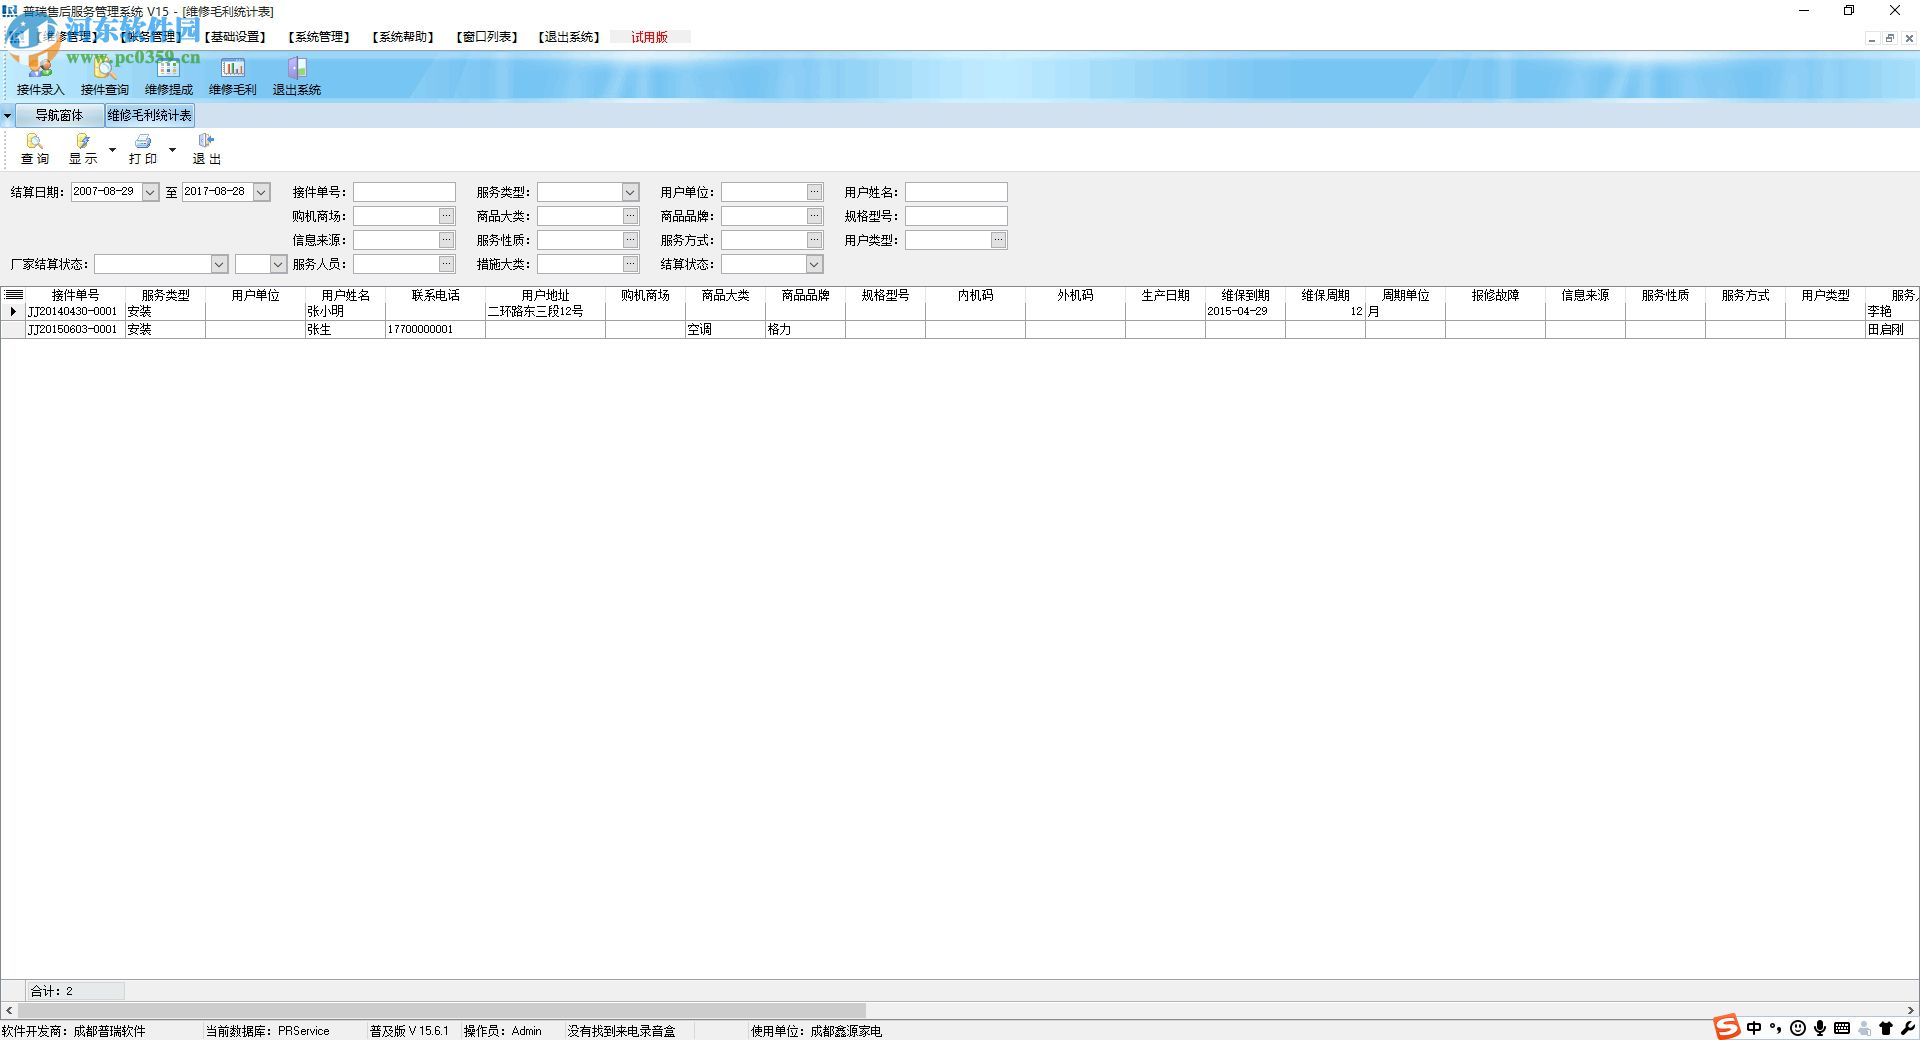Open the 【窗口列表】 menu
1920x1040 pixels.
click(x=487, y=37)
